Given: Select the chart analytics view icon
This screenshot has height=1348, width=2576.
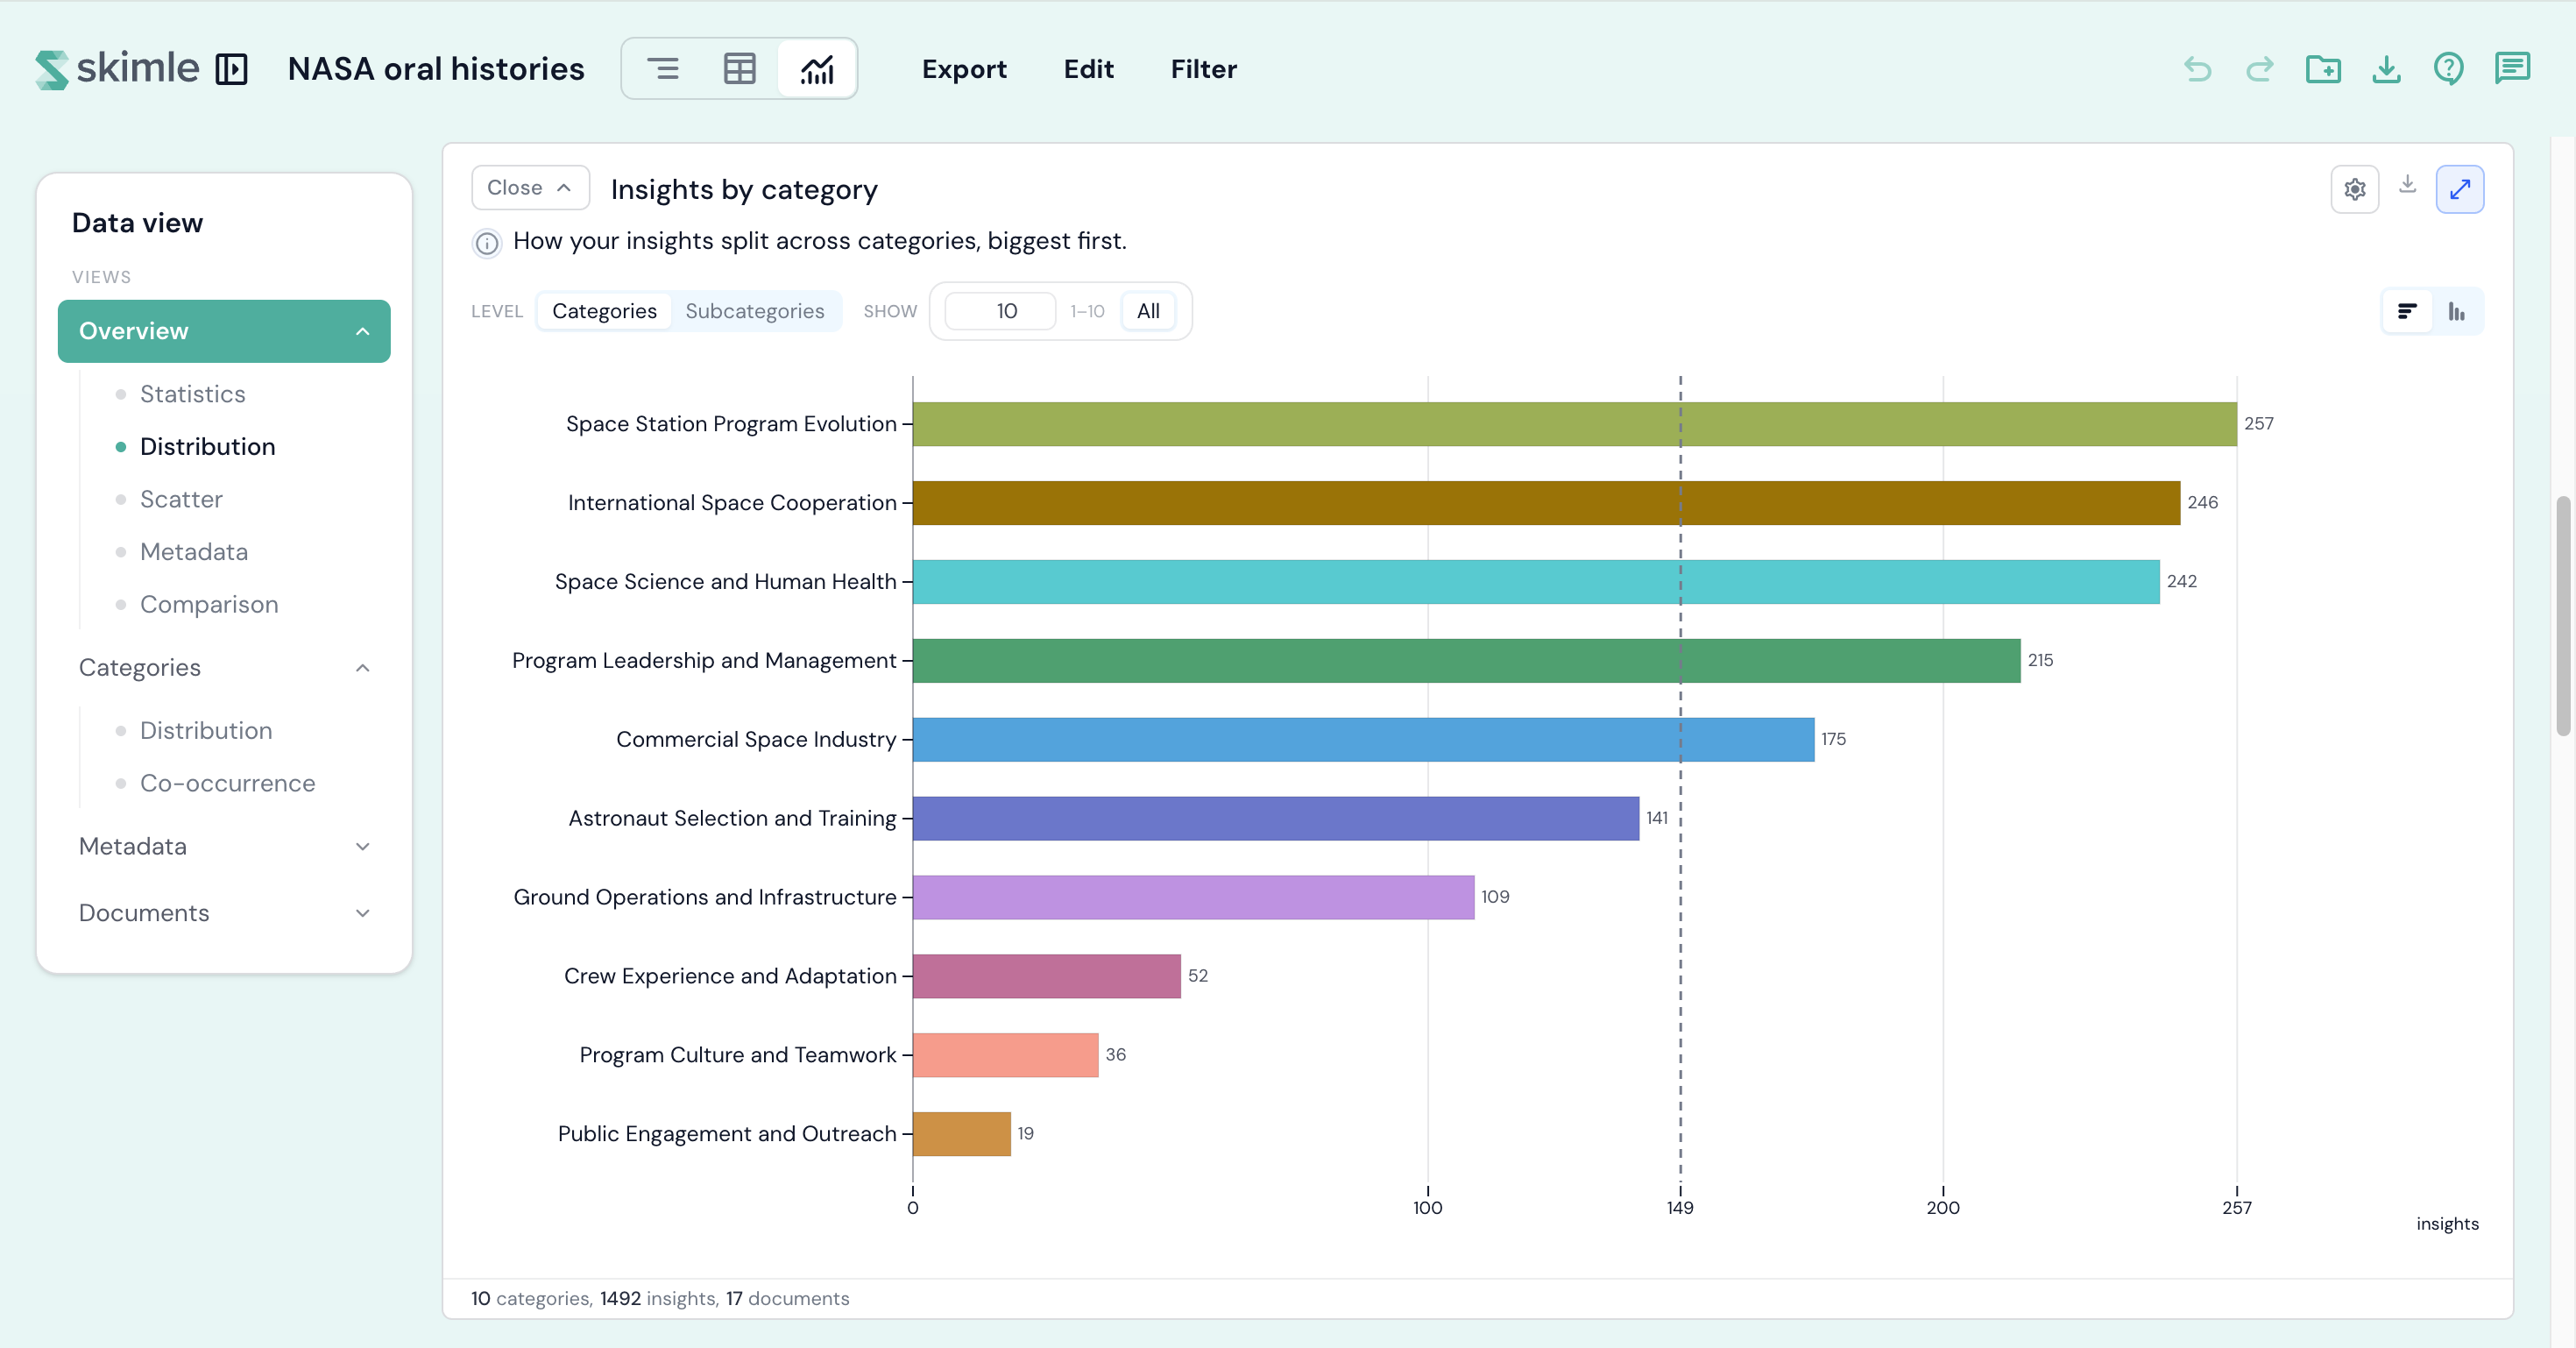Looking at the screenshot, I should pyautogui.click(x=816, y=69).
